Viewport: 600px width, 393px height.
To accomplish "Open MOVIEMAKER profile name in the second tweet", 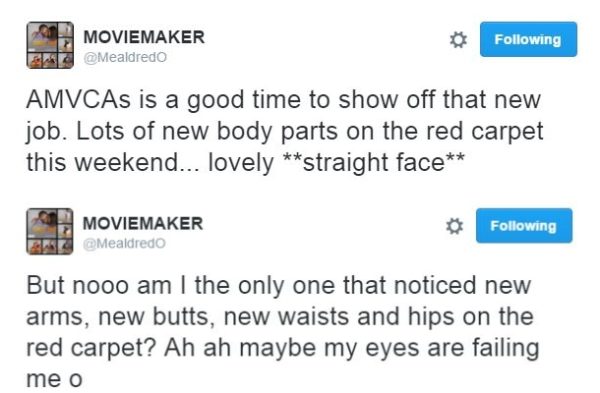I will [x=143, y=223].
